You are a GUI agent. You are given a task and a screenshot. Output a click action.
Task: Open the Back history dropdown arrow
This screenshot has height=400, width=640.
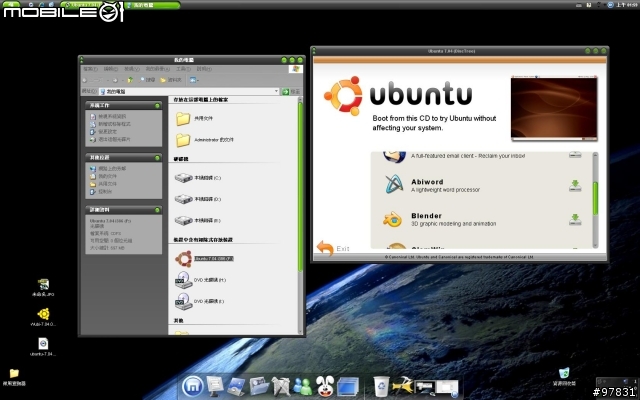tap(108, 80)
